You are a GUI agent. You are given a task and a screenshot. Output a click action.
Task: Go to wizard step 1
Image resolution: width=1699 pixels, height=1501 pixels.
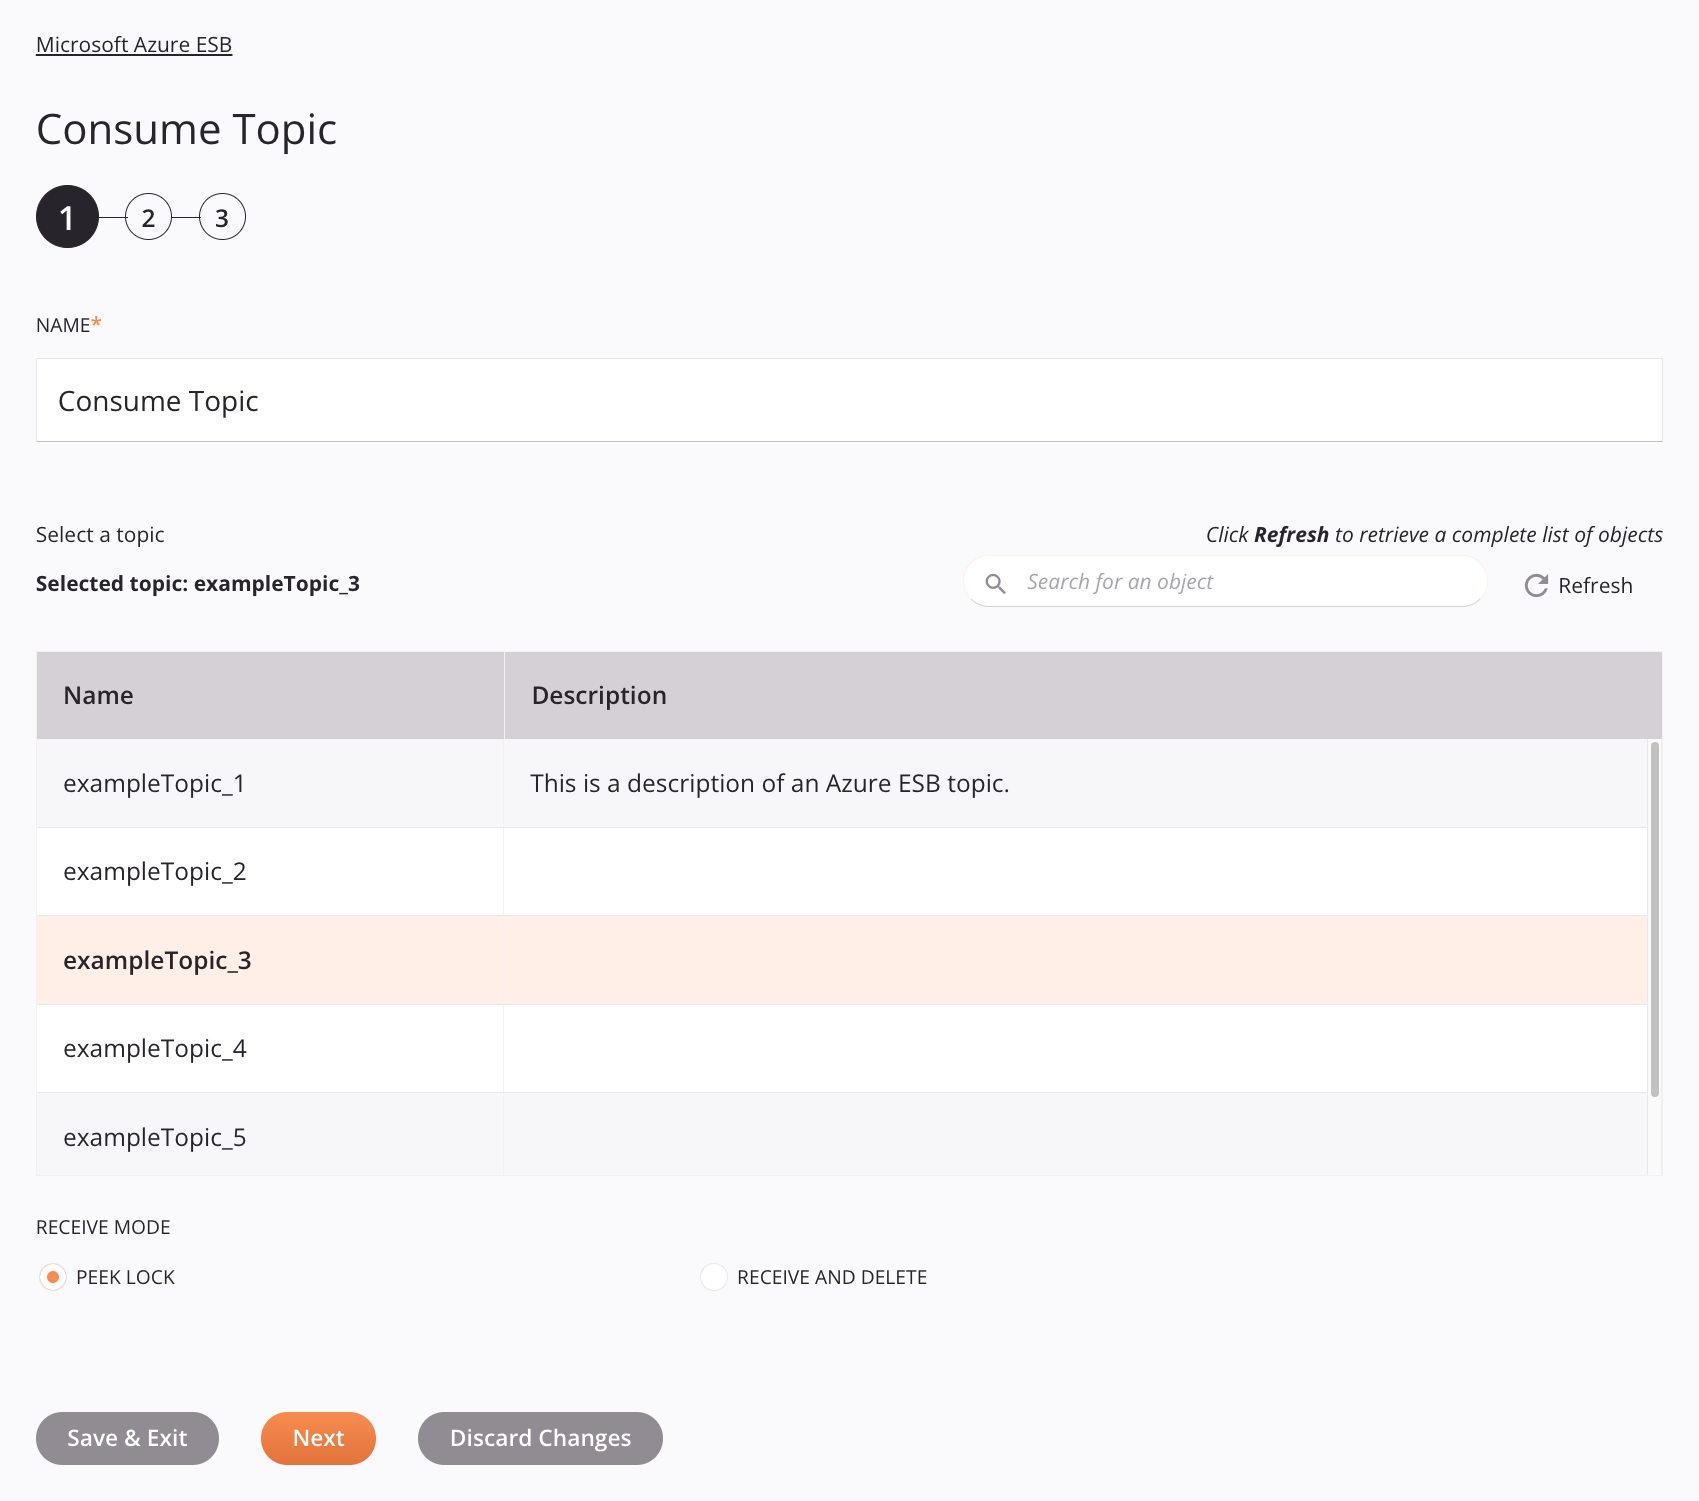(x=67, y=217)
